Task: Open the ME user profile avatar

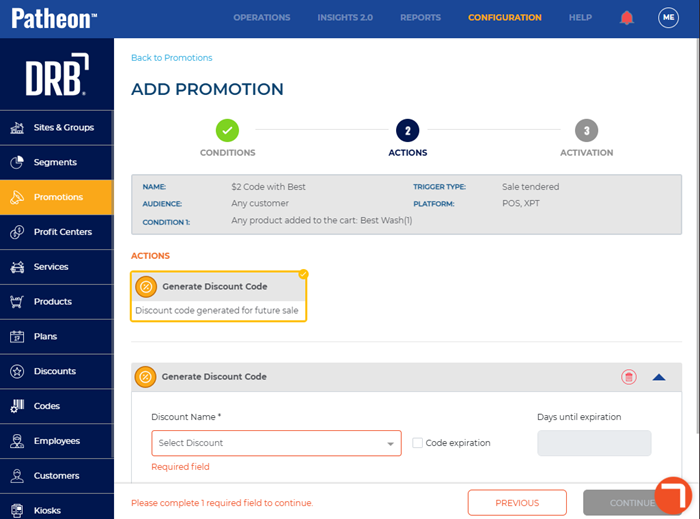Action: [x=668, y=17]
